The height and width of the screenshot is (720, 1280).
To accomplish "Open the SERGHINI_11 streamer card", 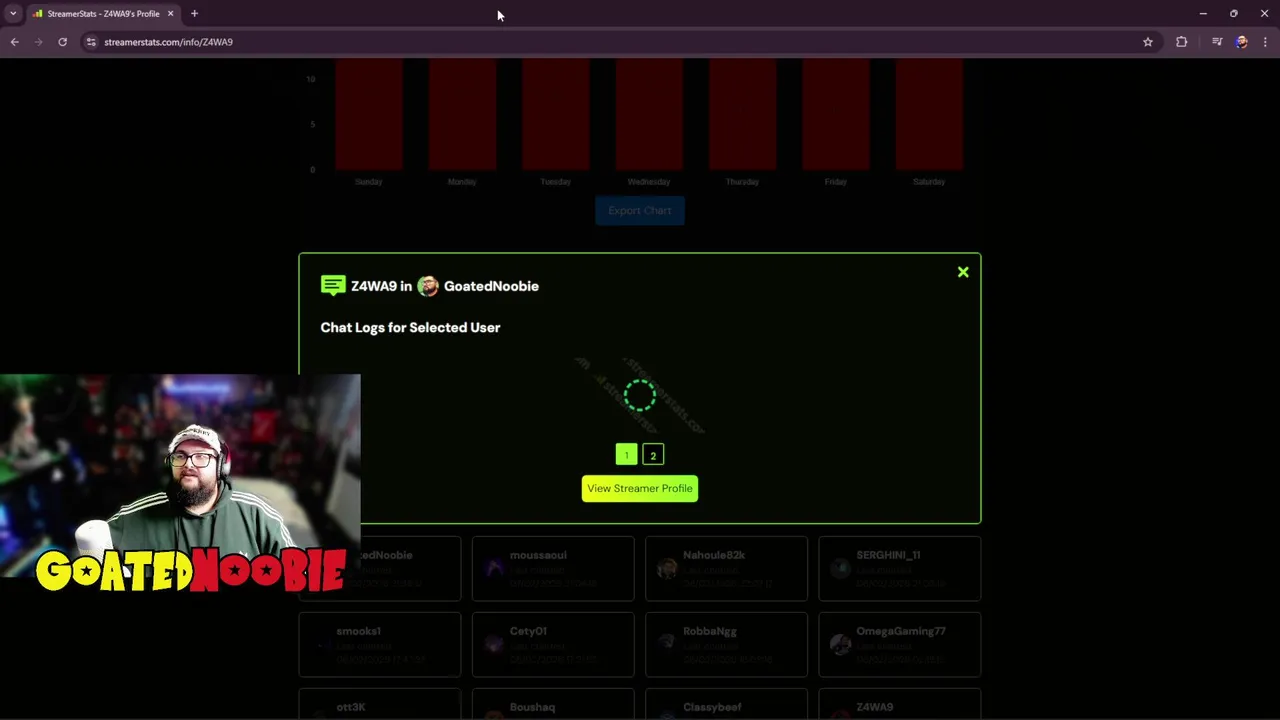I will pyautogui.click(x=900, y=569).
